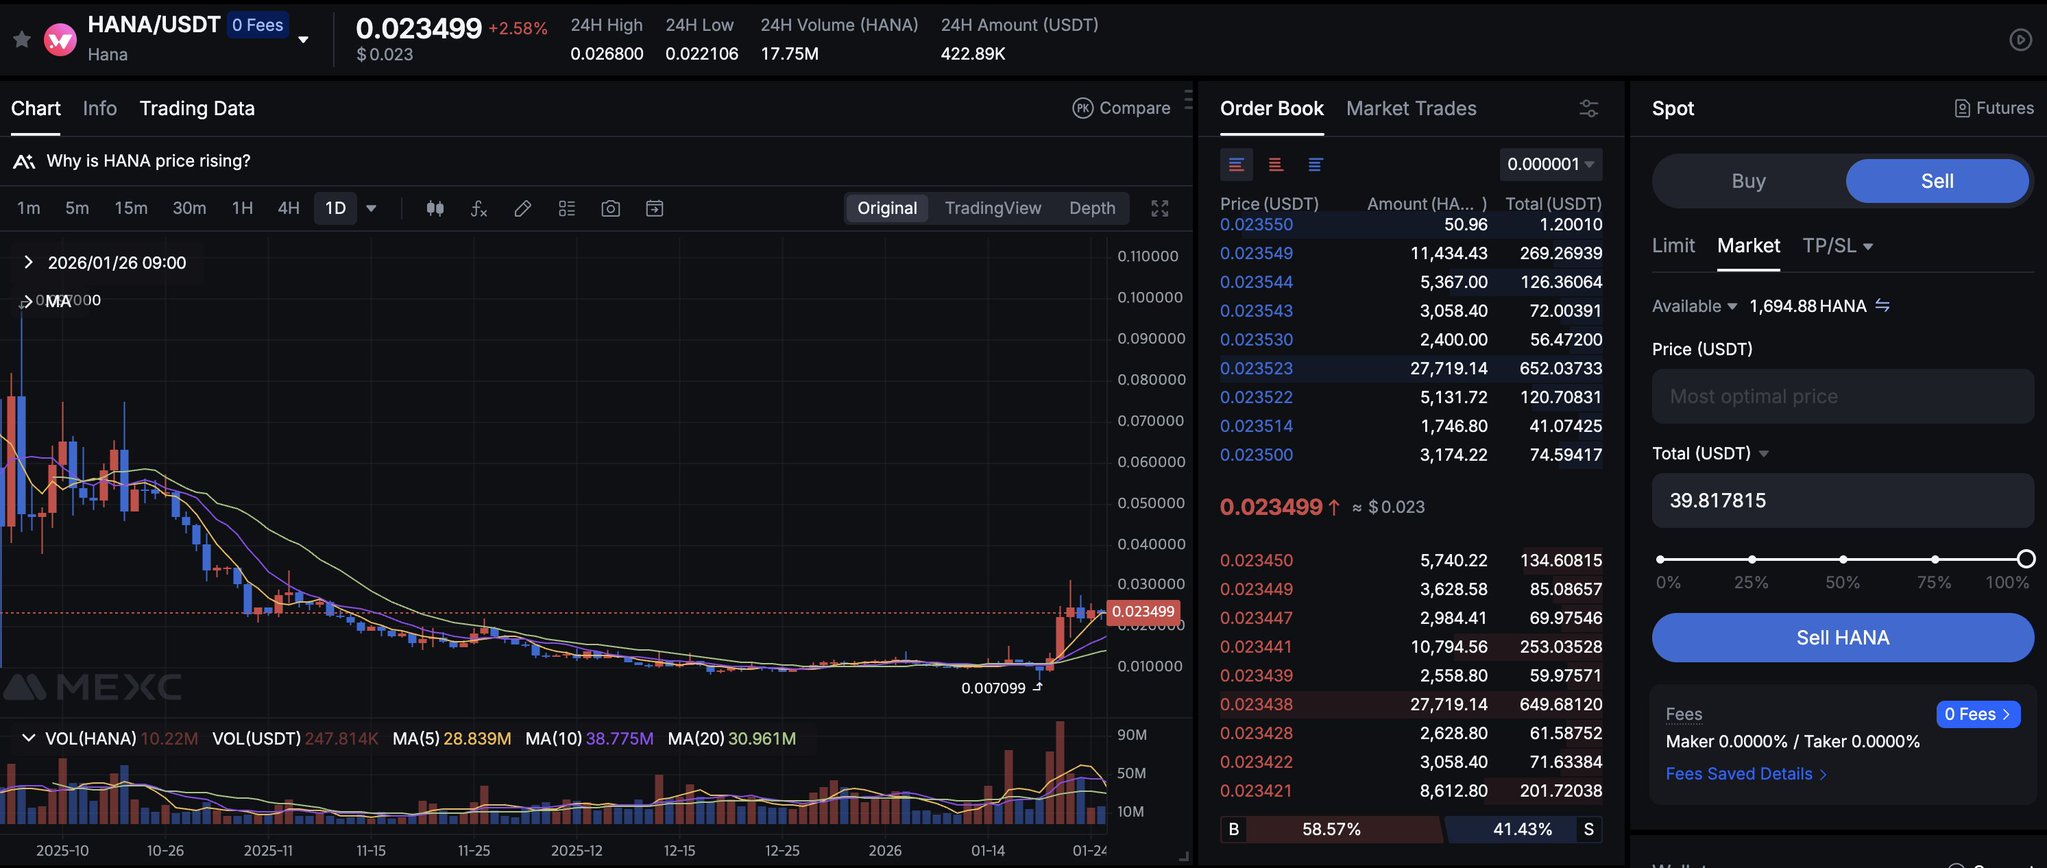Expand the 2026/01/26 09:00 candle details

28,262
